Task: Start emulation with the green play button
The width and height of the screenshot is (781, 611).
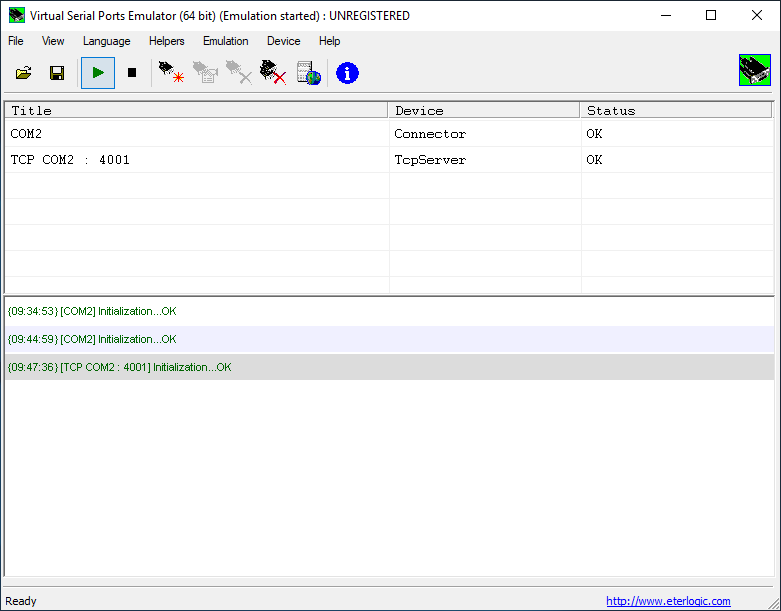Action: (x=98, y=73)
